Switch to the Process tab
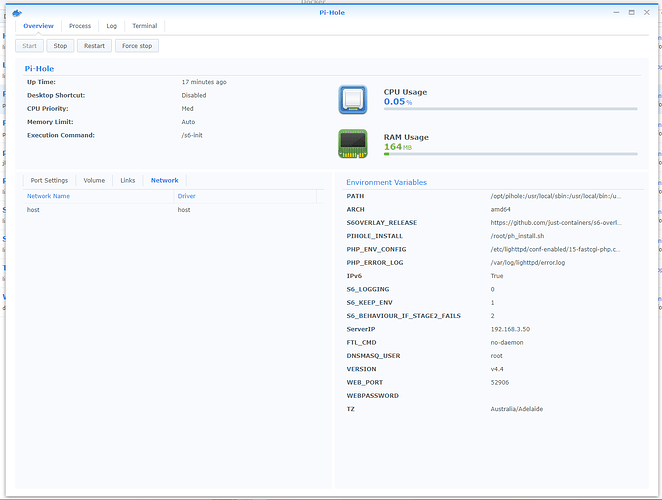 80,26
